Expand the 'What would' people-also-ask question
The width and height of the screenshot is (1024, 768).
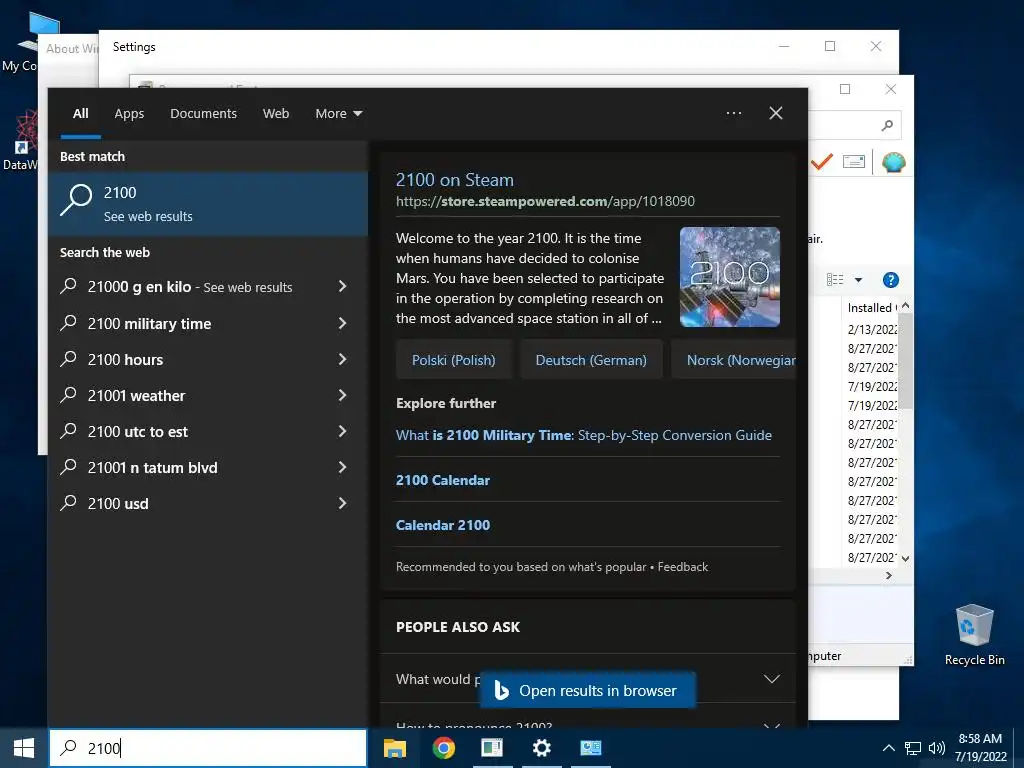(771, 679)
